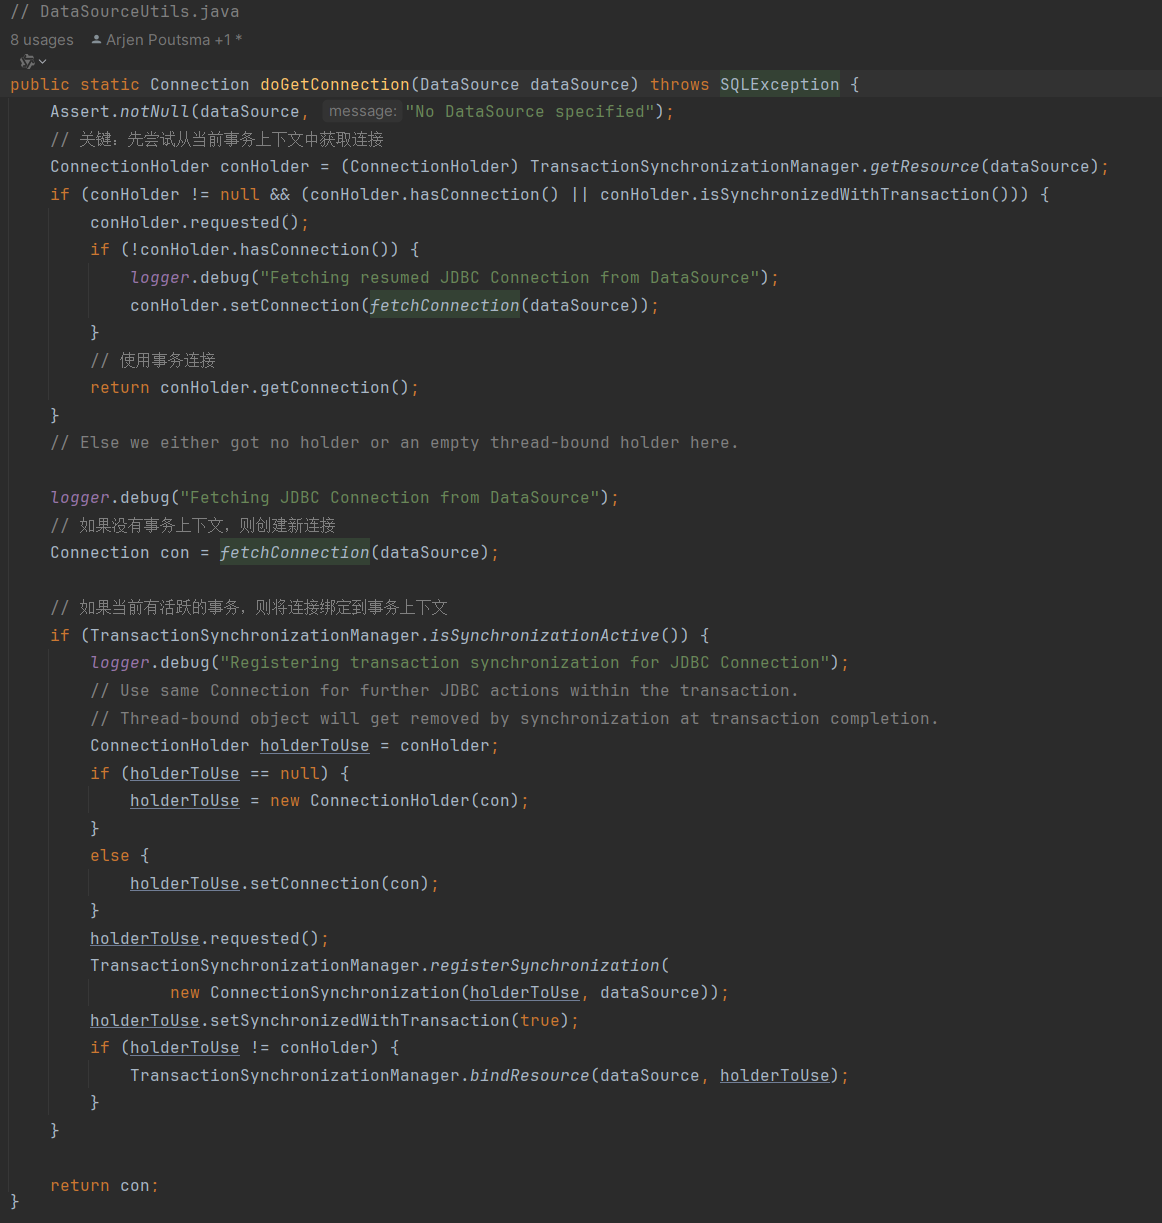
Task: Click the 'return conHolder.getConnection();' statement
Action: pos(255,388)
